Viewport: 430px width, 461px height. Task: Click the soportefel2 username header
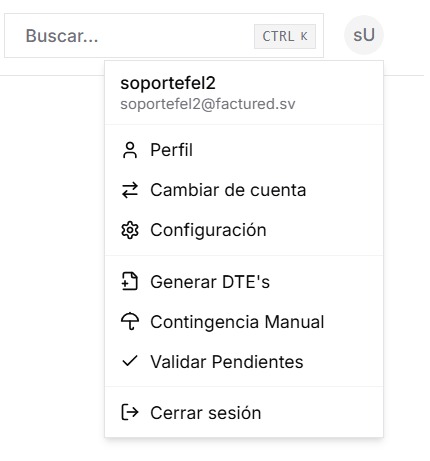tap(168, 83)
